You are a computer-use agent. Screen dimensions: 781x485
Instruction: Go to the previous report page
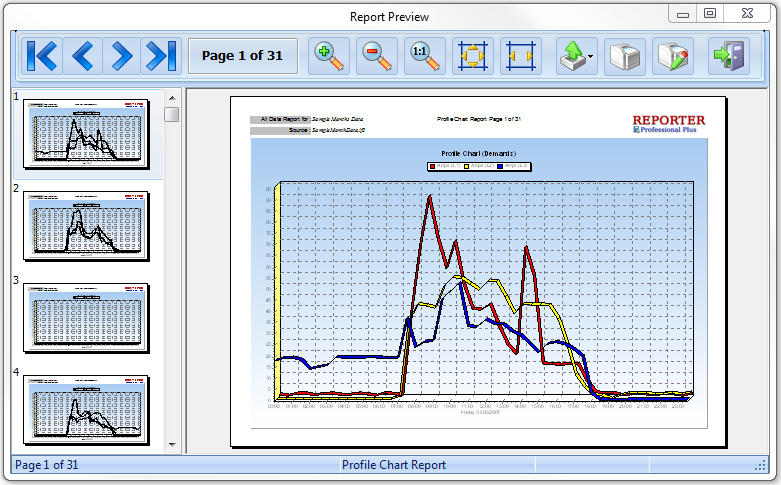83,56
